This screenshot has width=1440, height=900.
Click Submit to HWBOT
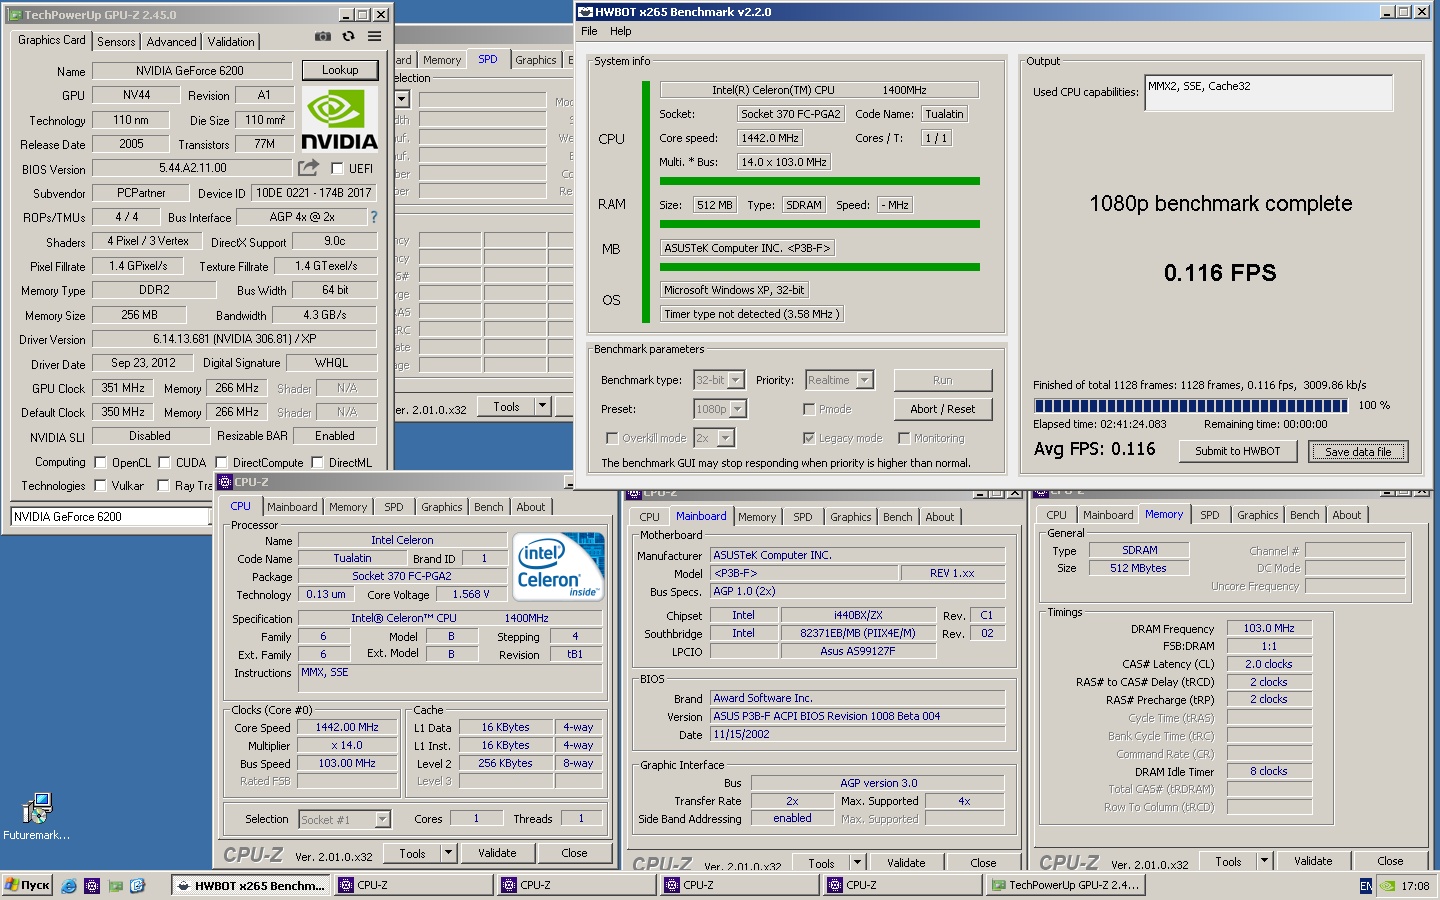tap(1237, 451)
